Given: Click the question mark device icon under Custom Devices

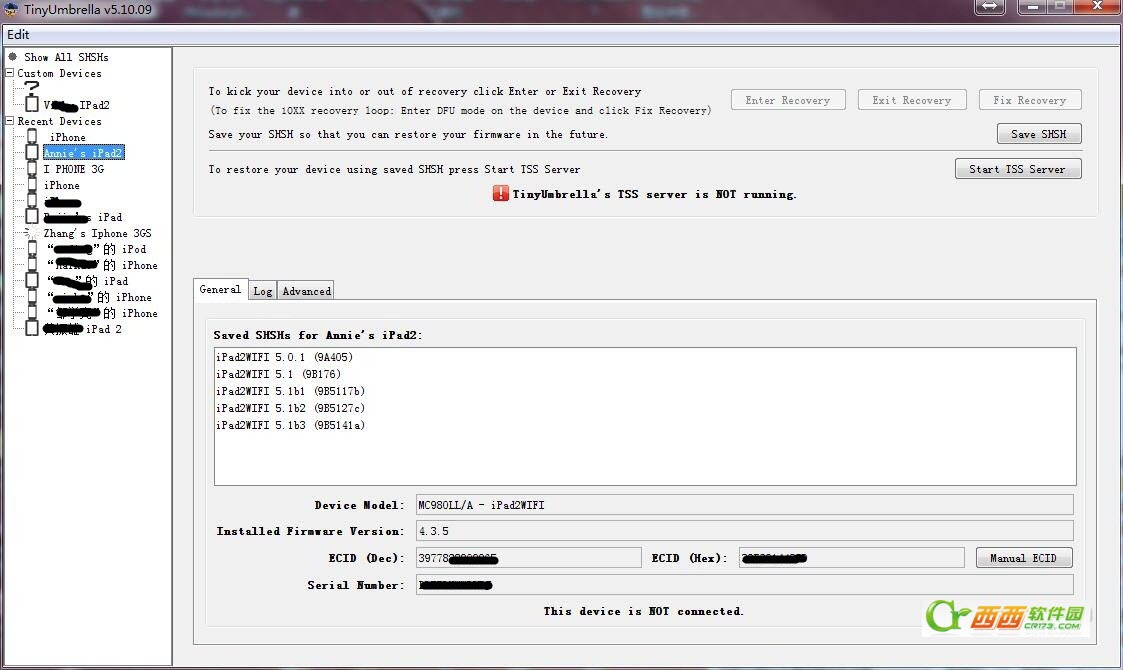Looking at the screenshot, I should point(32,87).
